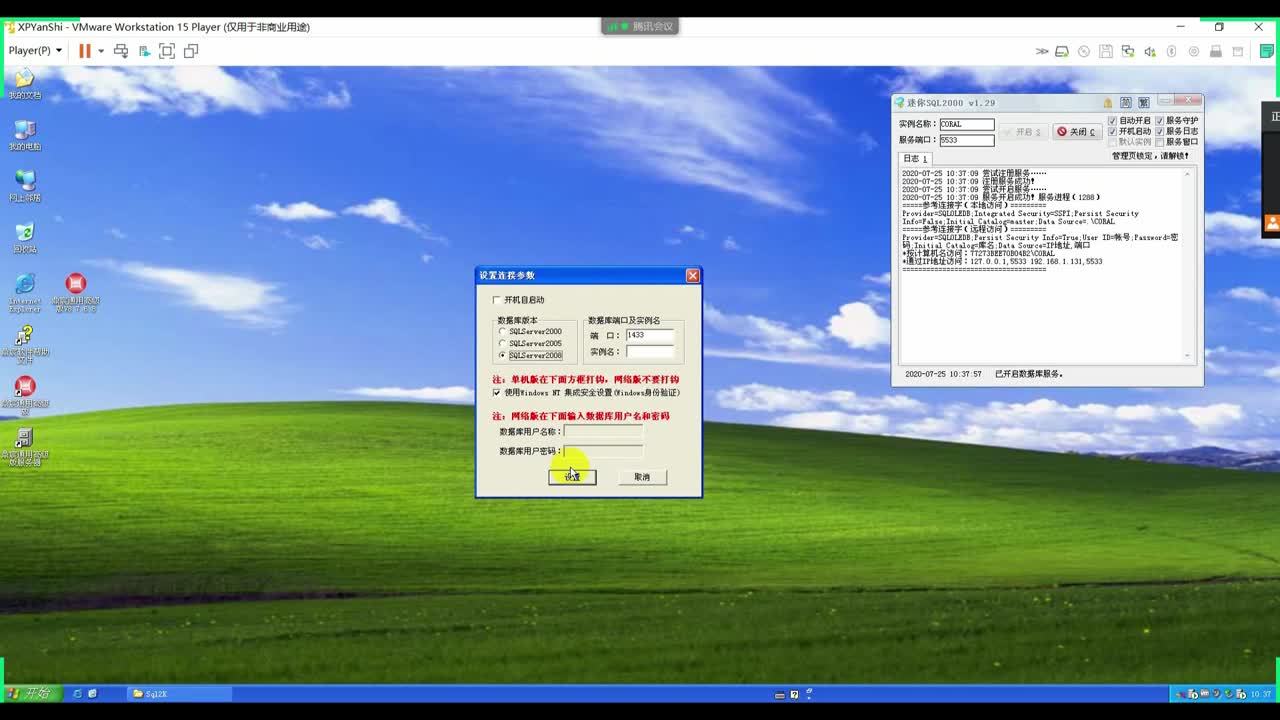This screenshot has width=1280, height=720.
Task: Click the show desktop quick launch icon
Action: coord(92,693)
